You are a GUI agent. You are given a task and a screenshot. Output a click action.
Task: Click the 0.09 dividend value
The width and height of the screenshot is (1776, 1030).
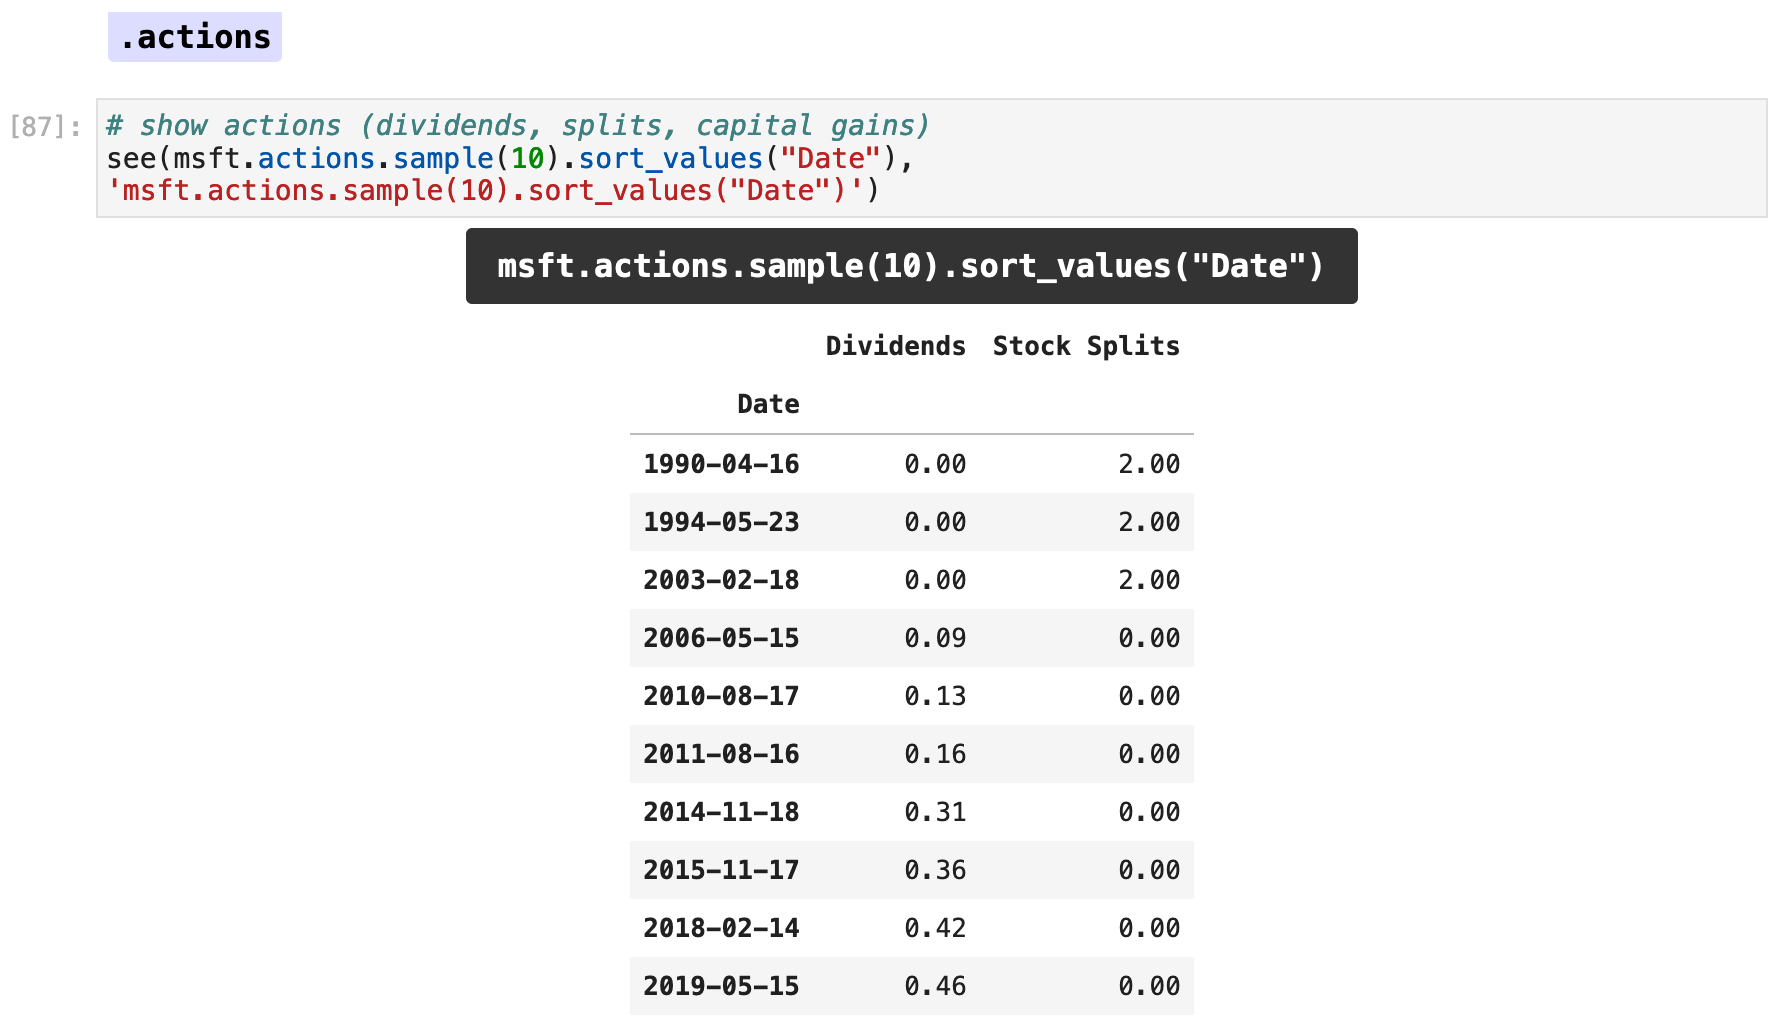coord(935,638)
